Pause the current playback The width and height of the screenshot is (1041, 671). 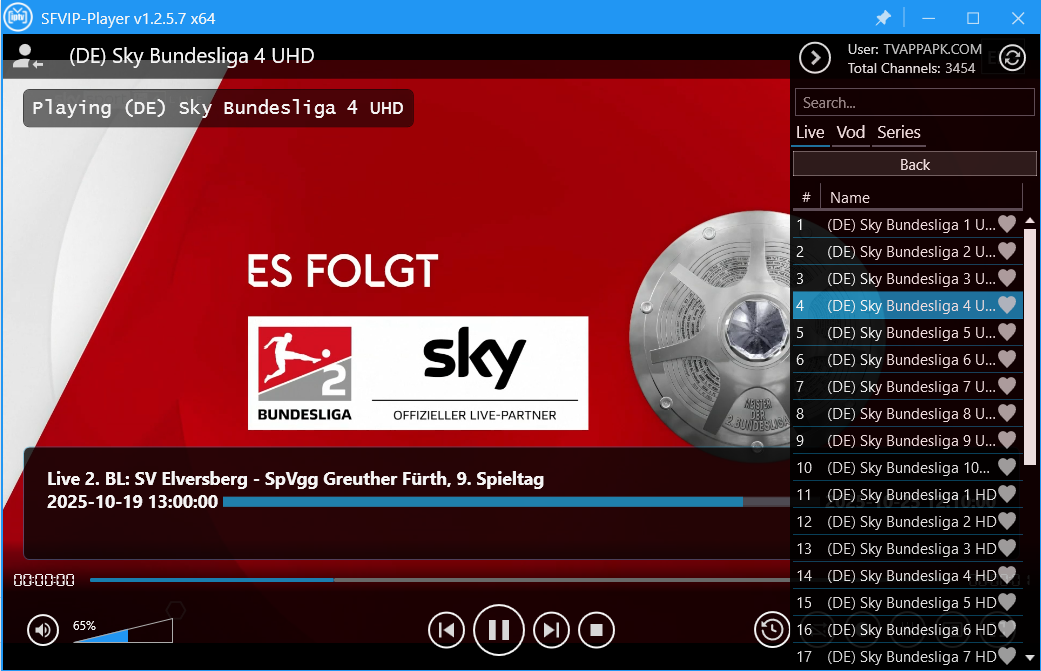499,629
